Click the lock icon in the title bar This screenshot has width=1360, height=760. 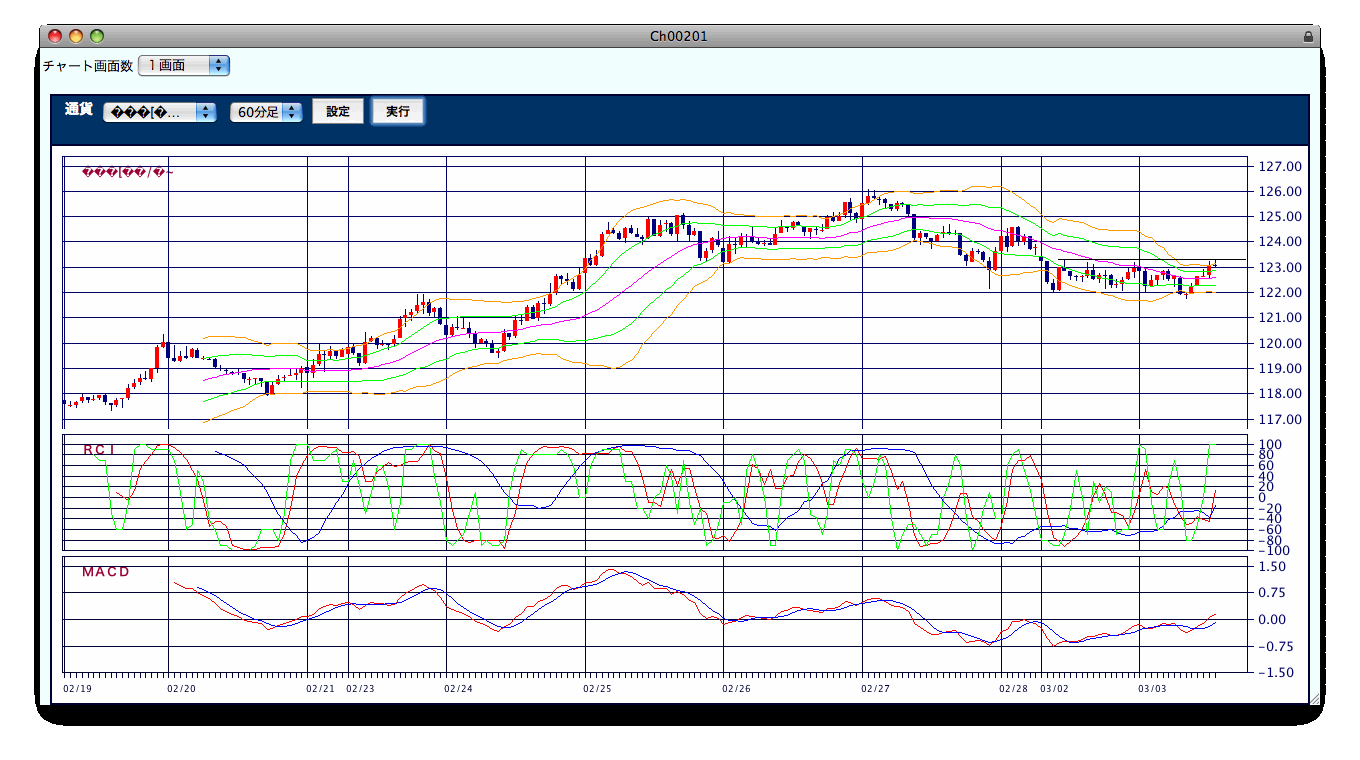coord(1308,36)
